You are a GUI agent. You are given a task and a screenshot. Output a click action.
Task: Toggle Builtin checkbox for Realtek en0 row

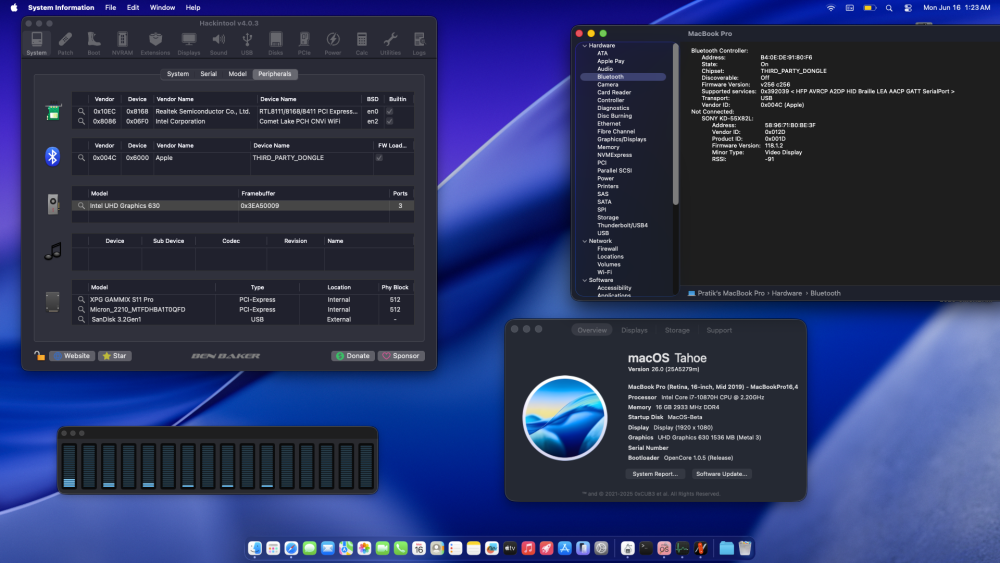click(x=390, y=112)
